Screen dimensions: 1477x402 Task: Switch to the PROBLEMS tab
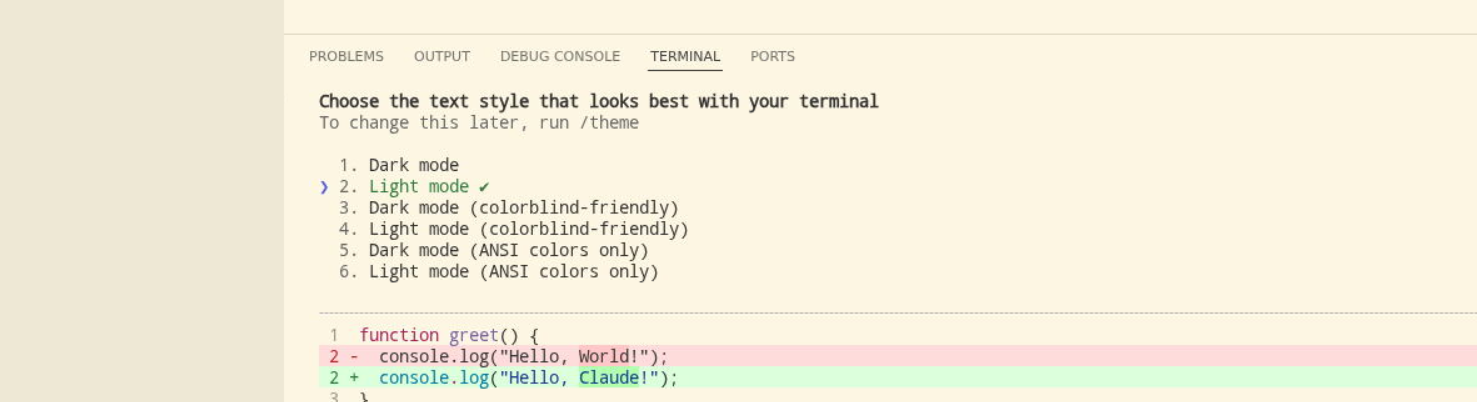coord(346,57)
